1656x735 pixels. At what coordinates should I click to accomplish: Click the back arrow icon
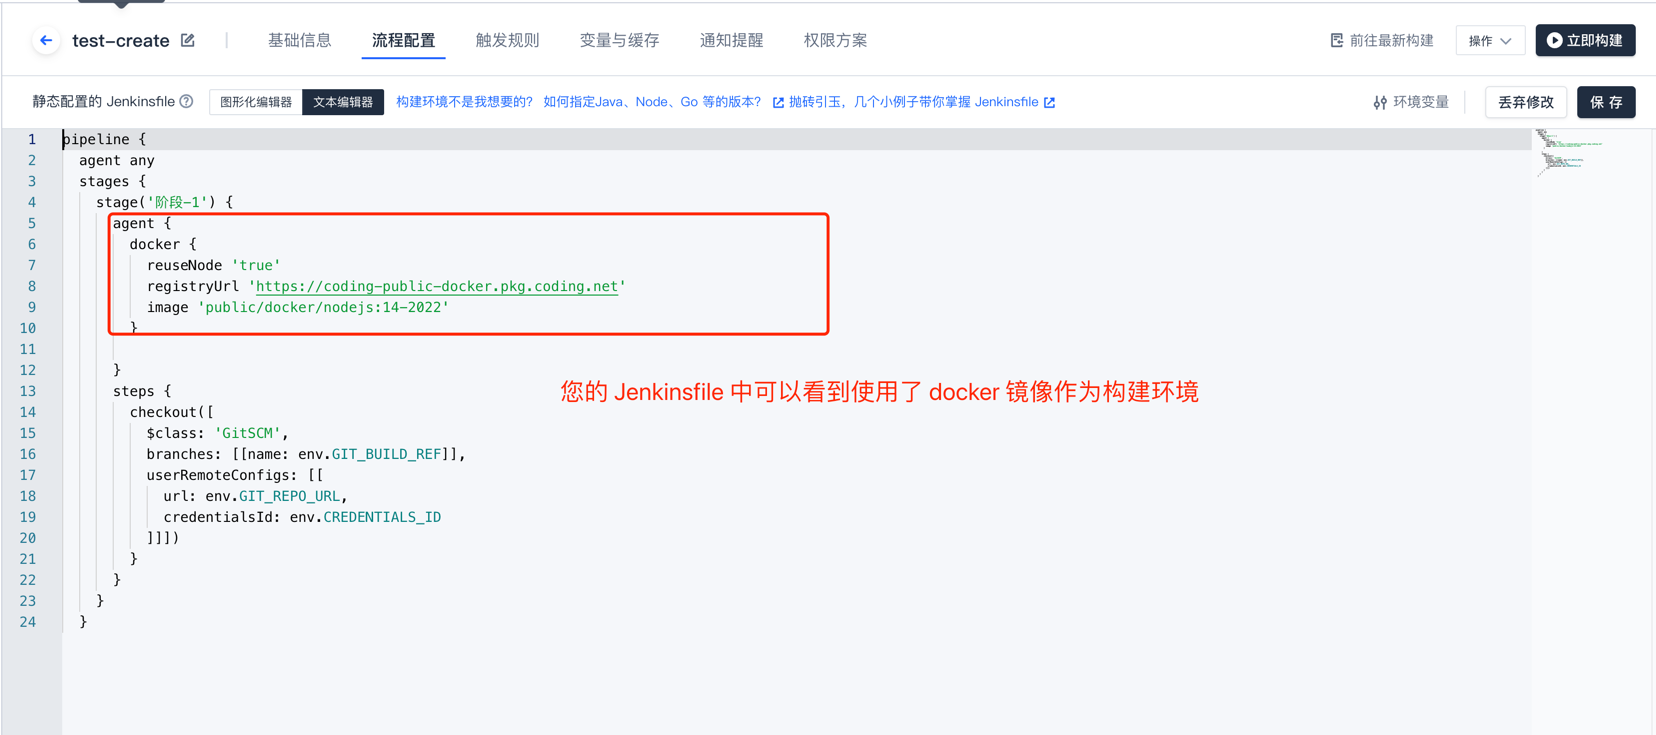(x=46, y=41)
